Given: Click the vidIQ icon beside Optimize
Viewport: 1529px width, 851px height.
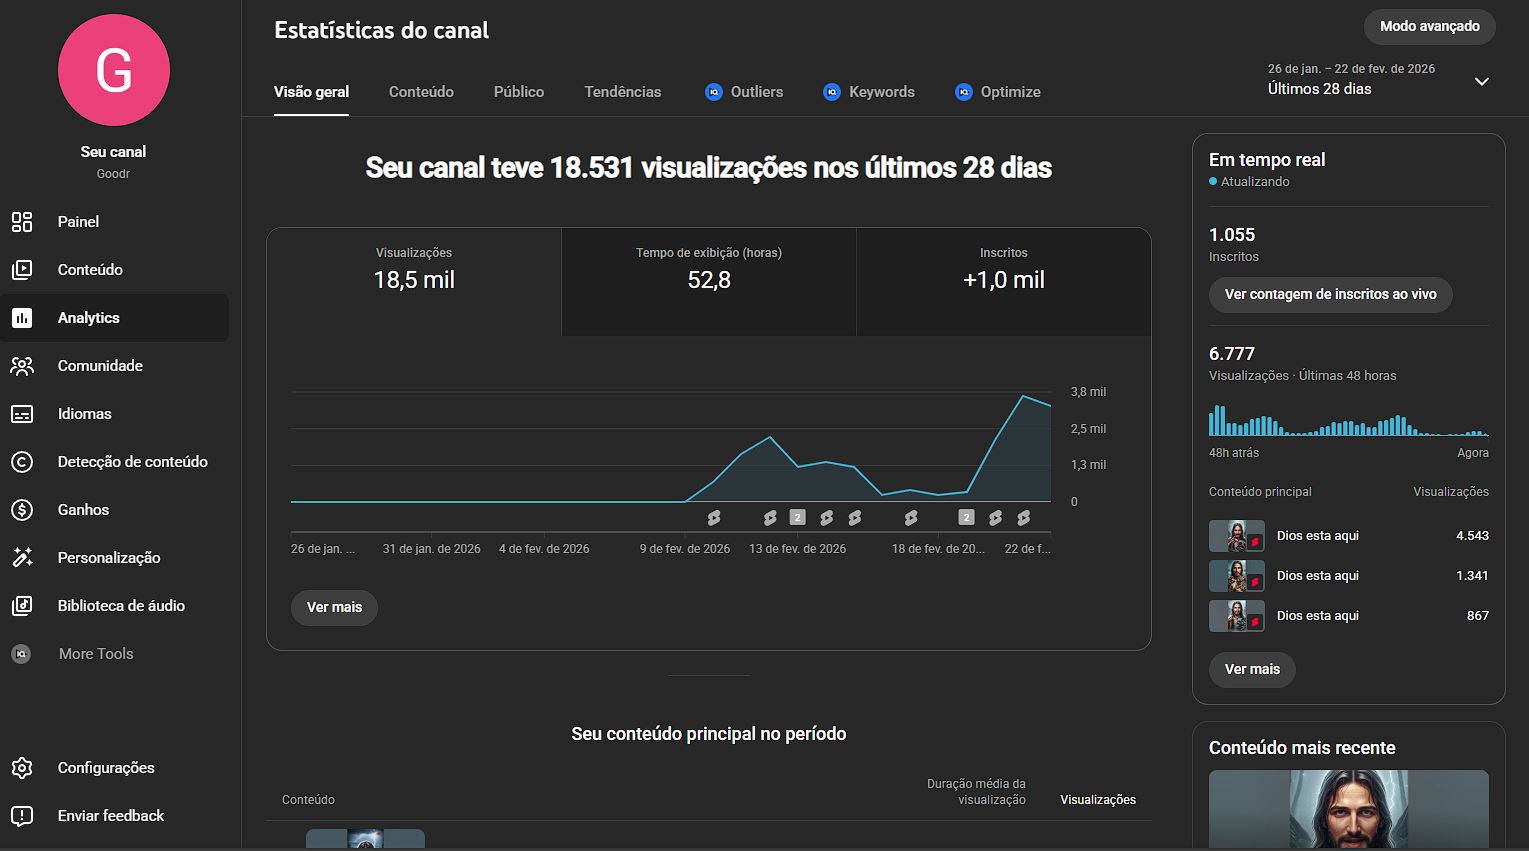Looking at the screenshot, I should pos(964,92).
